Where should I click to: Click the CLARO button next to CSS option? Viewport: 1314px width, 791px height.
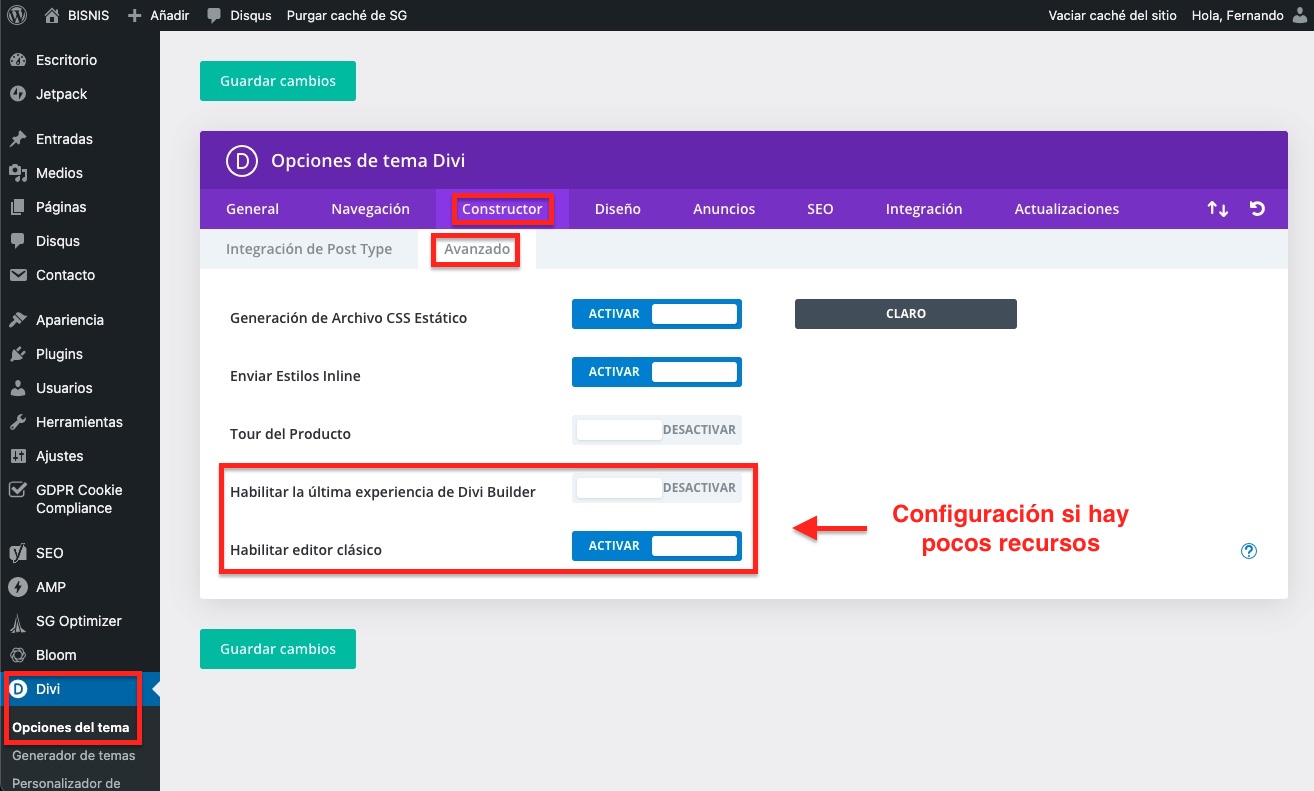[x=905, y=314]
